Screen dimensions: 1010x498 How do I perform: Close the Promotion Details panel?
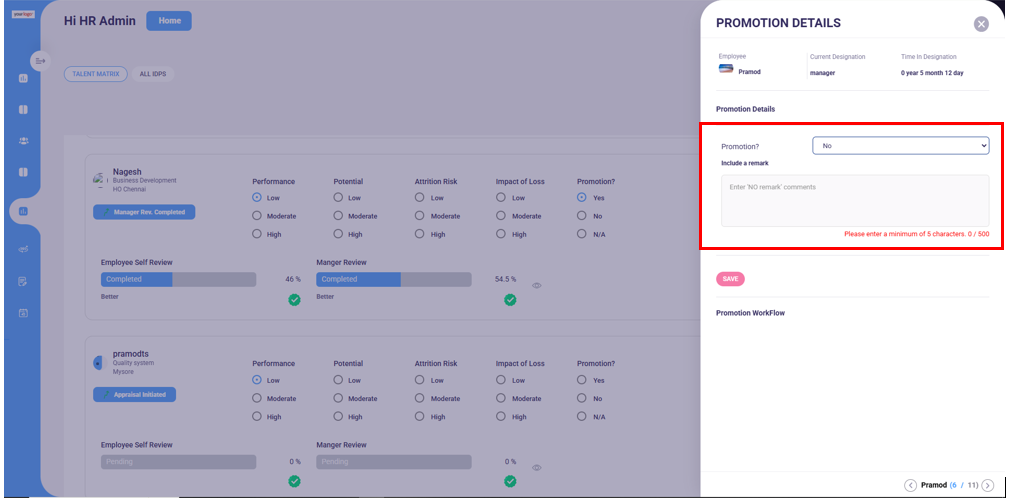(x=981, y=24)
